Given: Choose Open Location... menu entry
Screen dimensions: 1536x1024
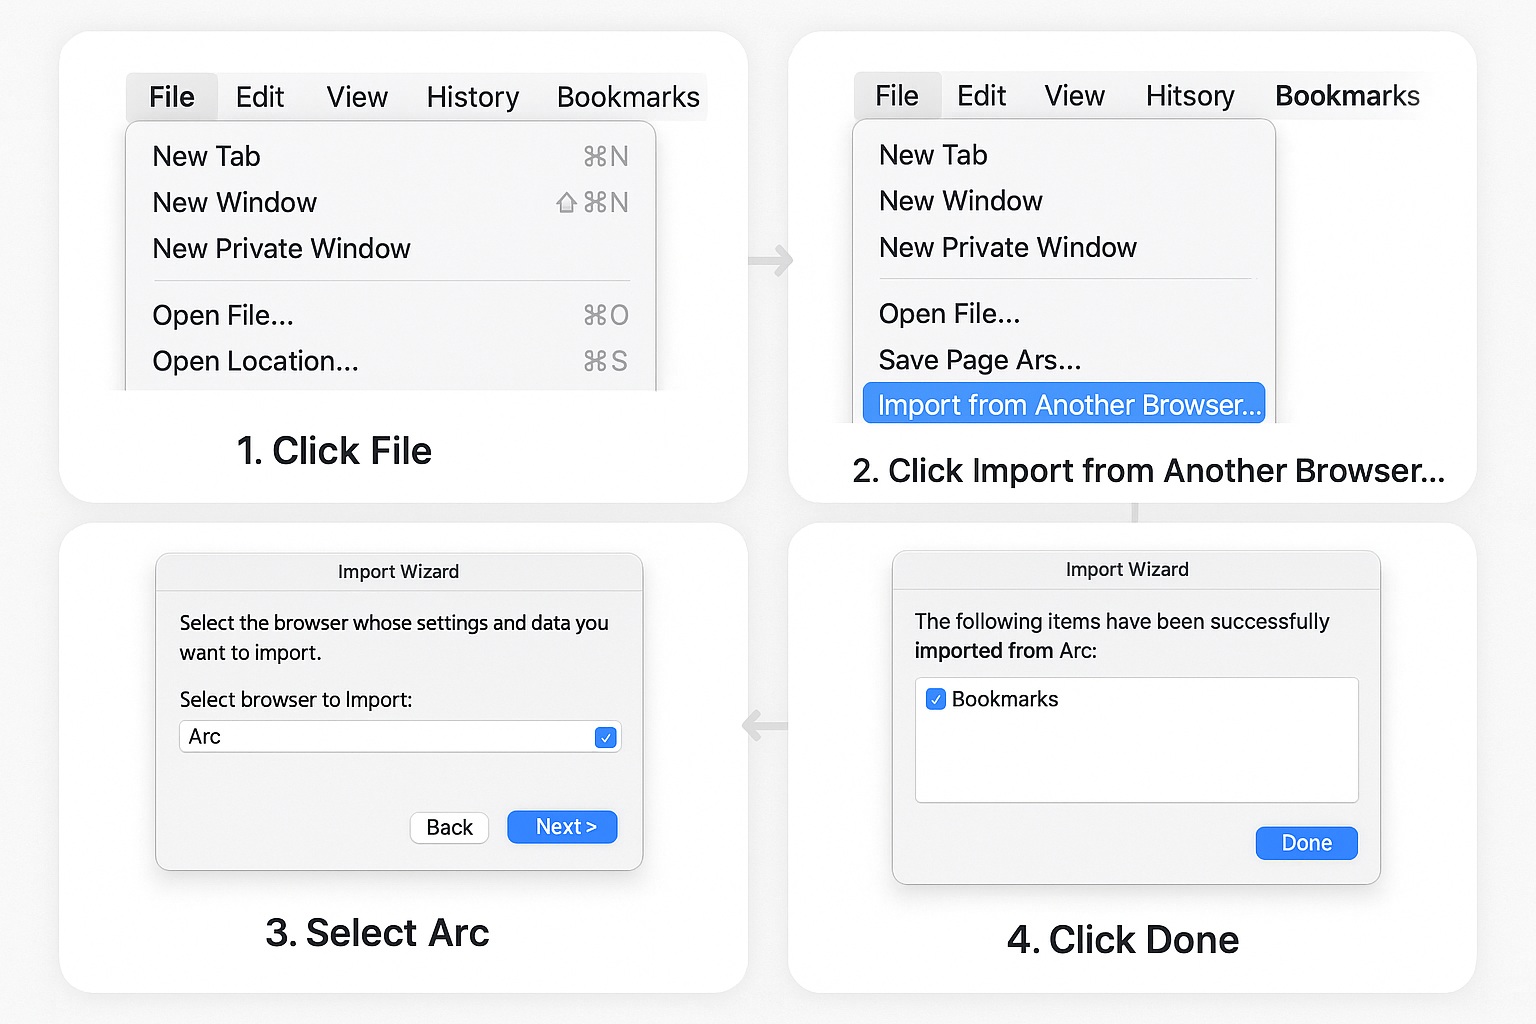Looking at the screenshot, I should 391,361.
